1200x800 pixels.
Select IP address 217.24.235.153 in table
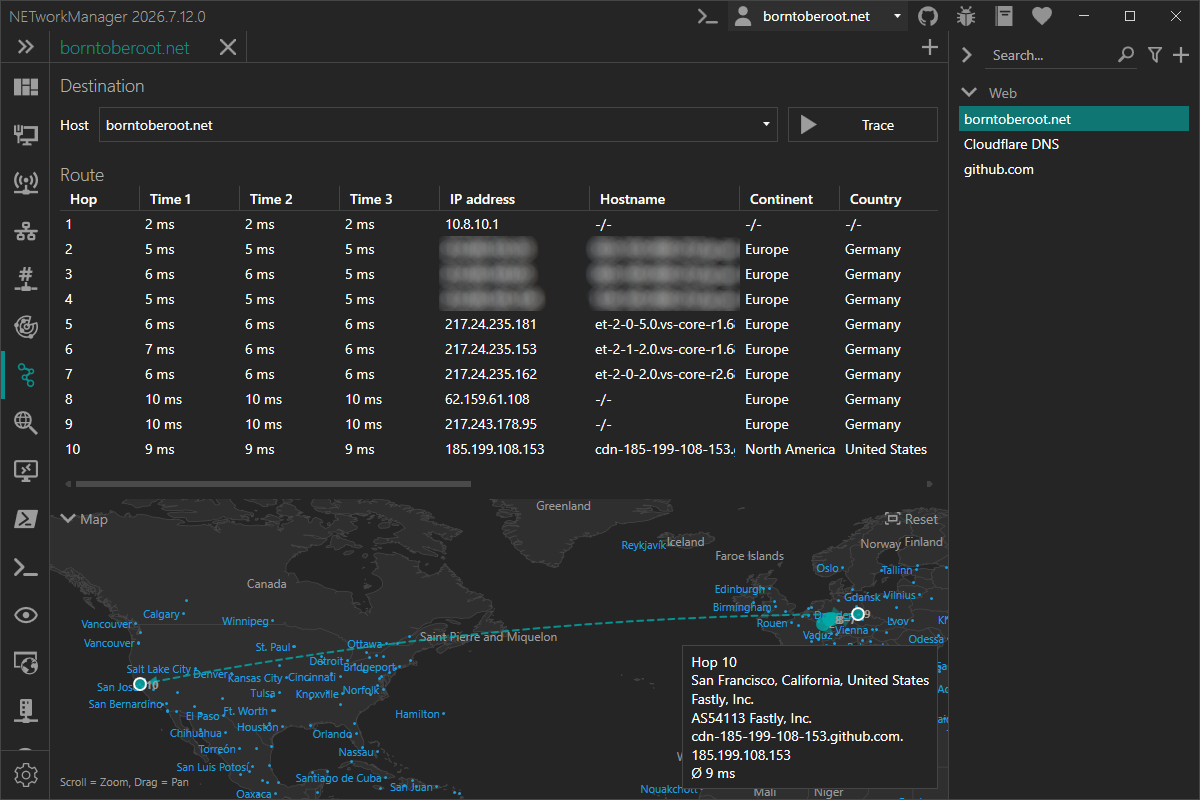(491, 349)
